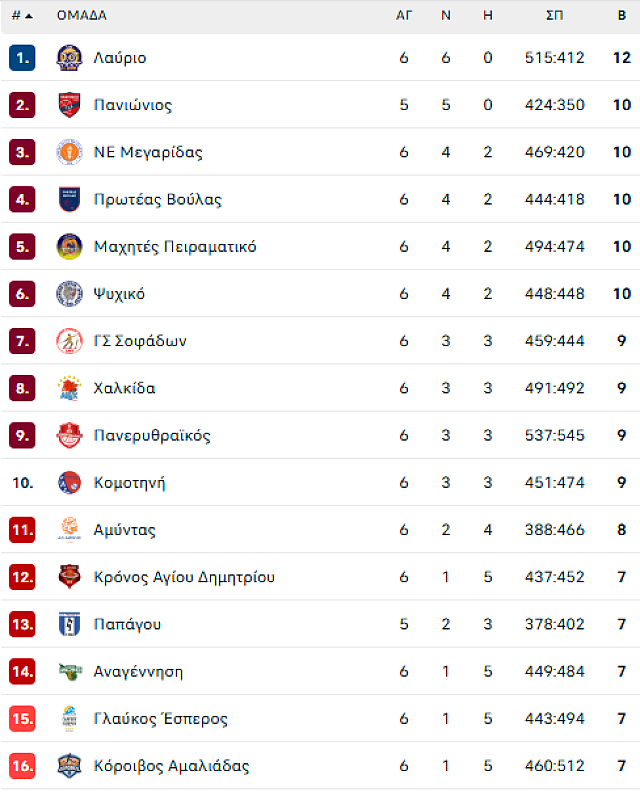Sort table by the # position arrow
This screenshot has height=796, width=640.
[22, 16]
